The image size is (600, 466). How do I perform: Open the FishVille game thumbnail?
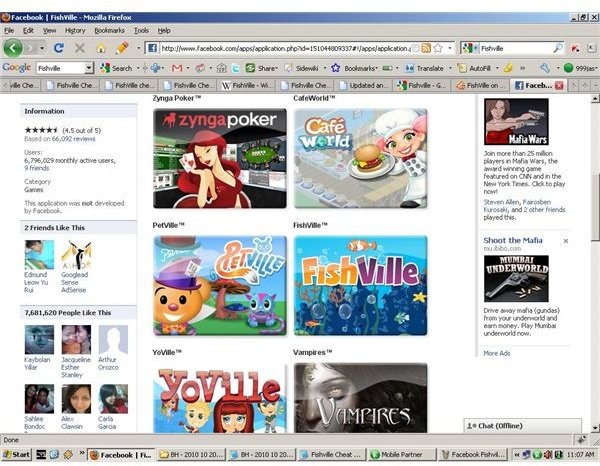360,285
